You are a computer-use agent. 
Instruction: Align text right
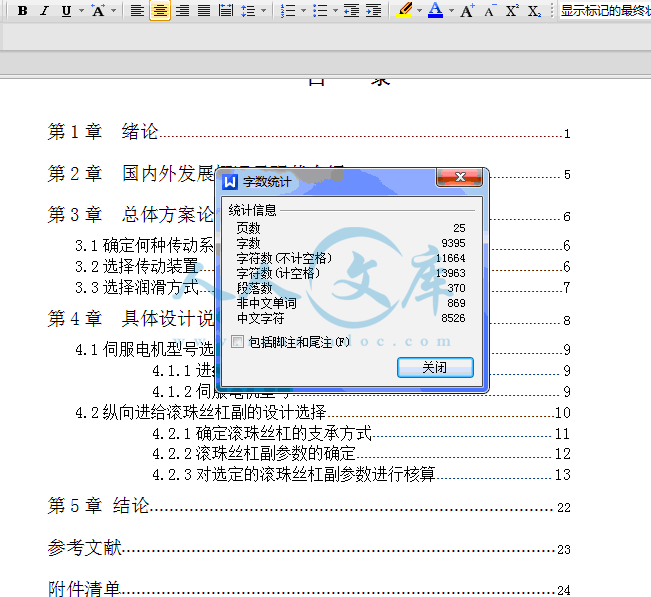click(182, 10)
